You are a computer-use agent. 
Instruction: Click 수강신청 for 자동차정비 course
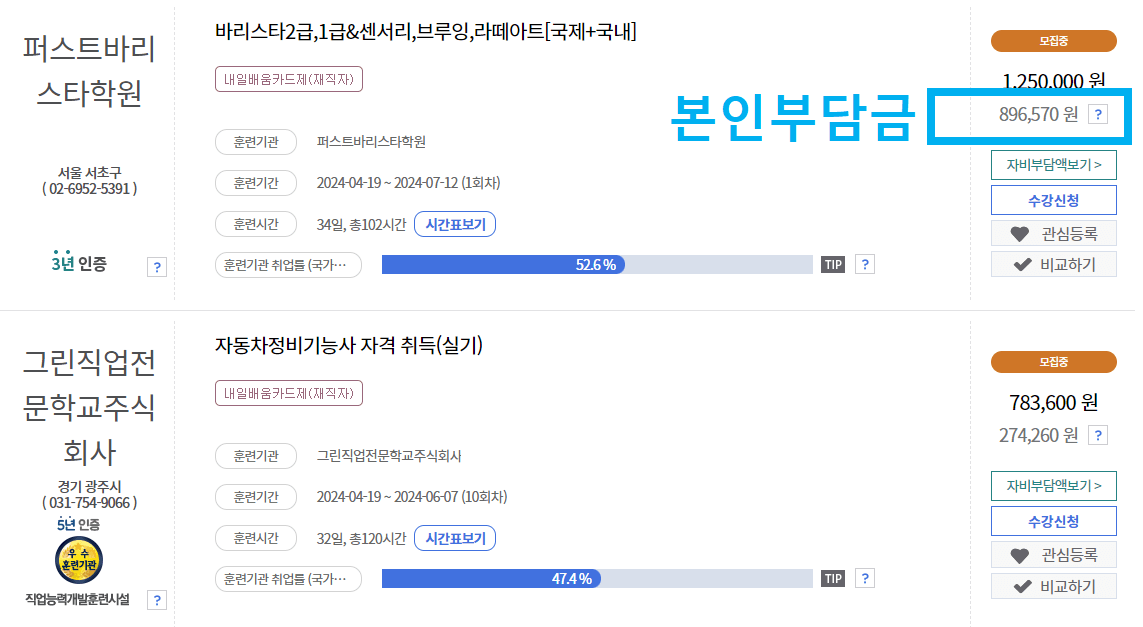click(1053, 520)
